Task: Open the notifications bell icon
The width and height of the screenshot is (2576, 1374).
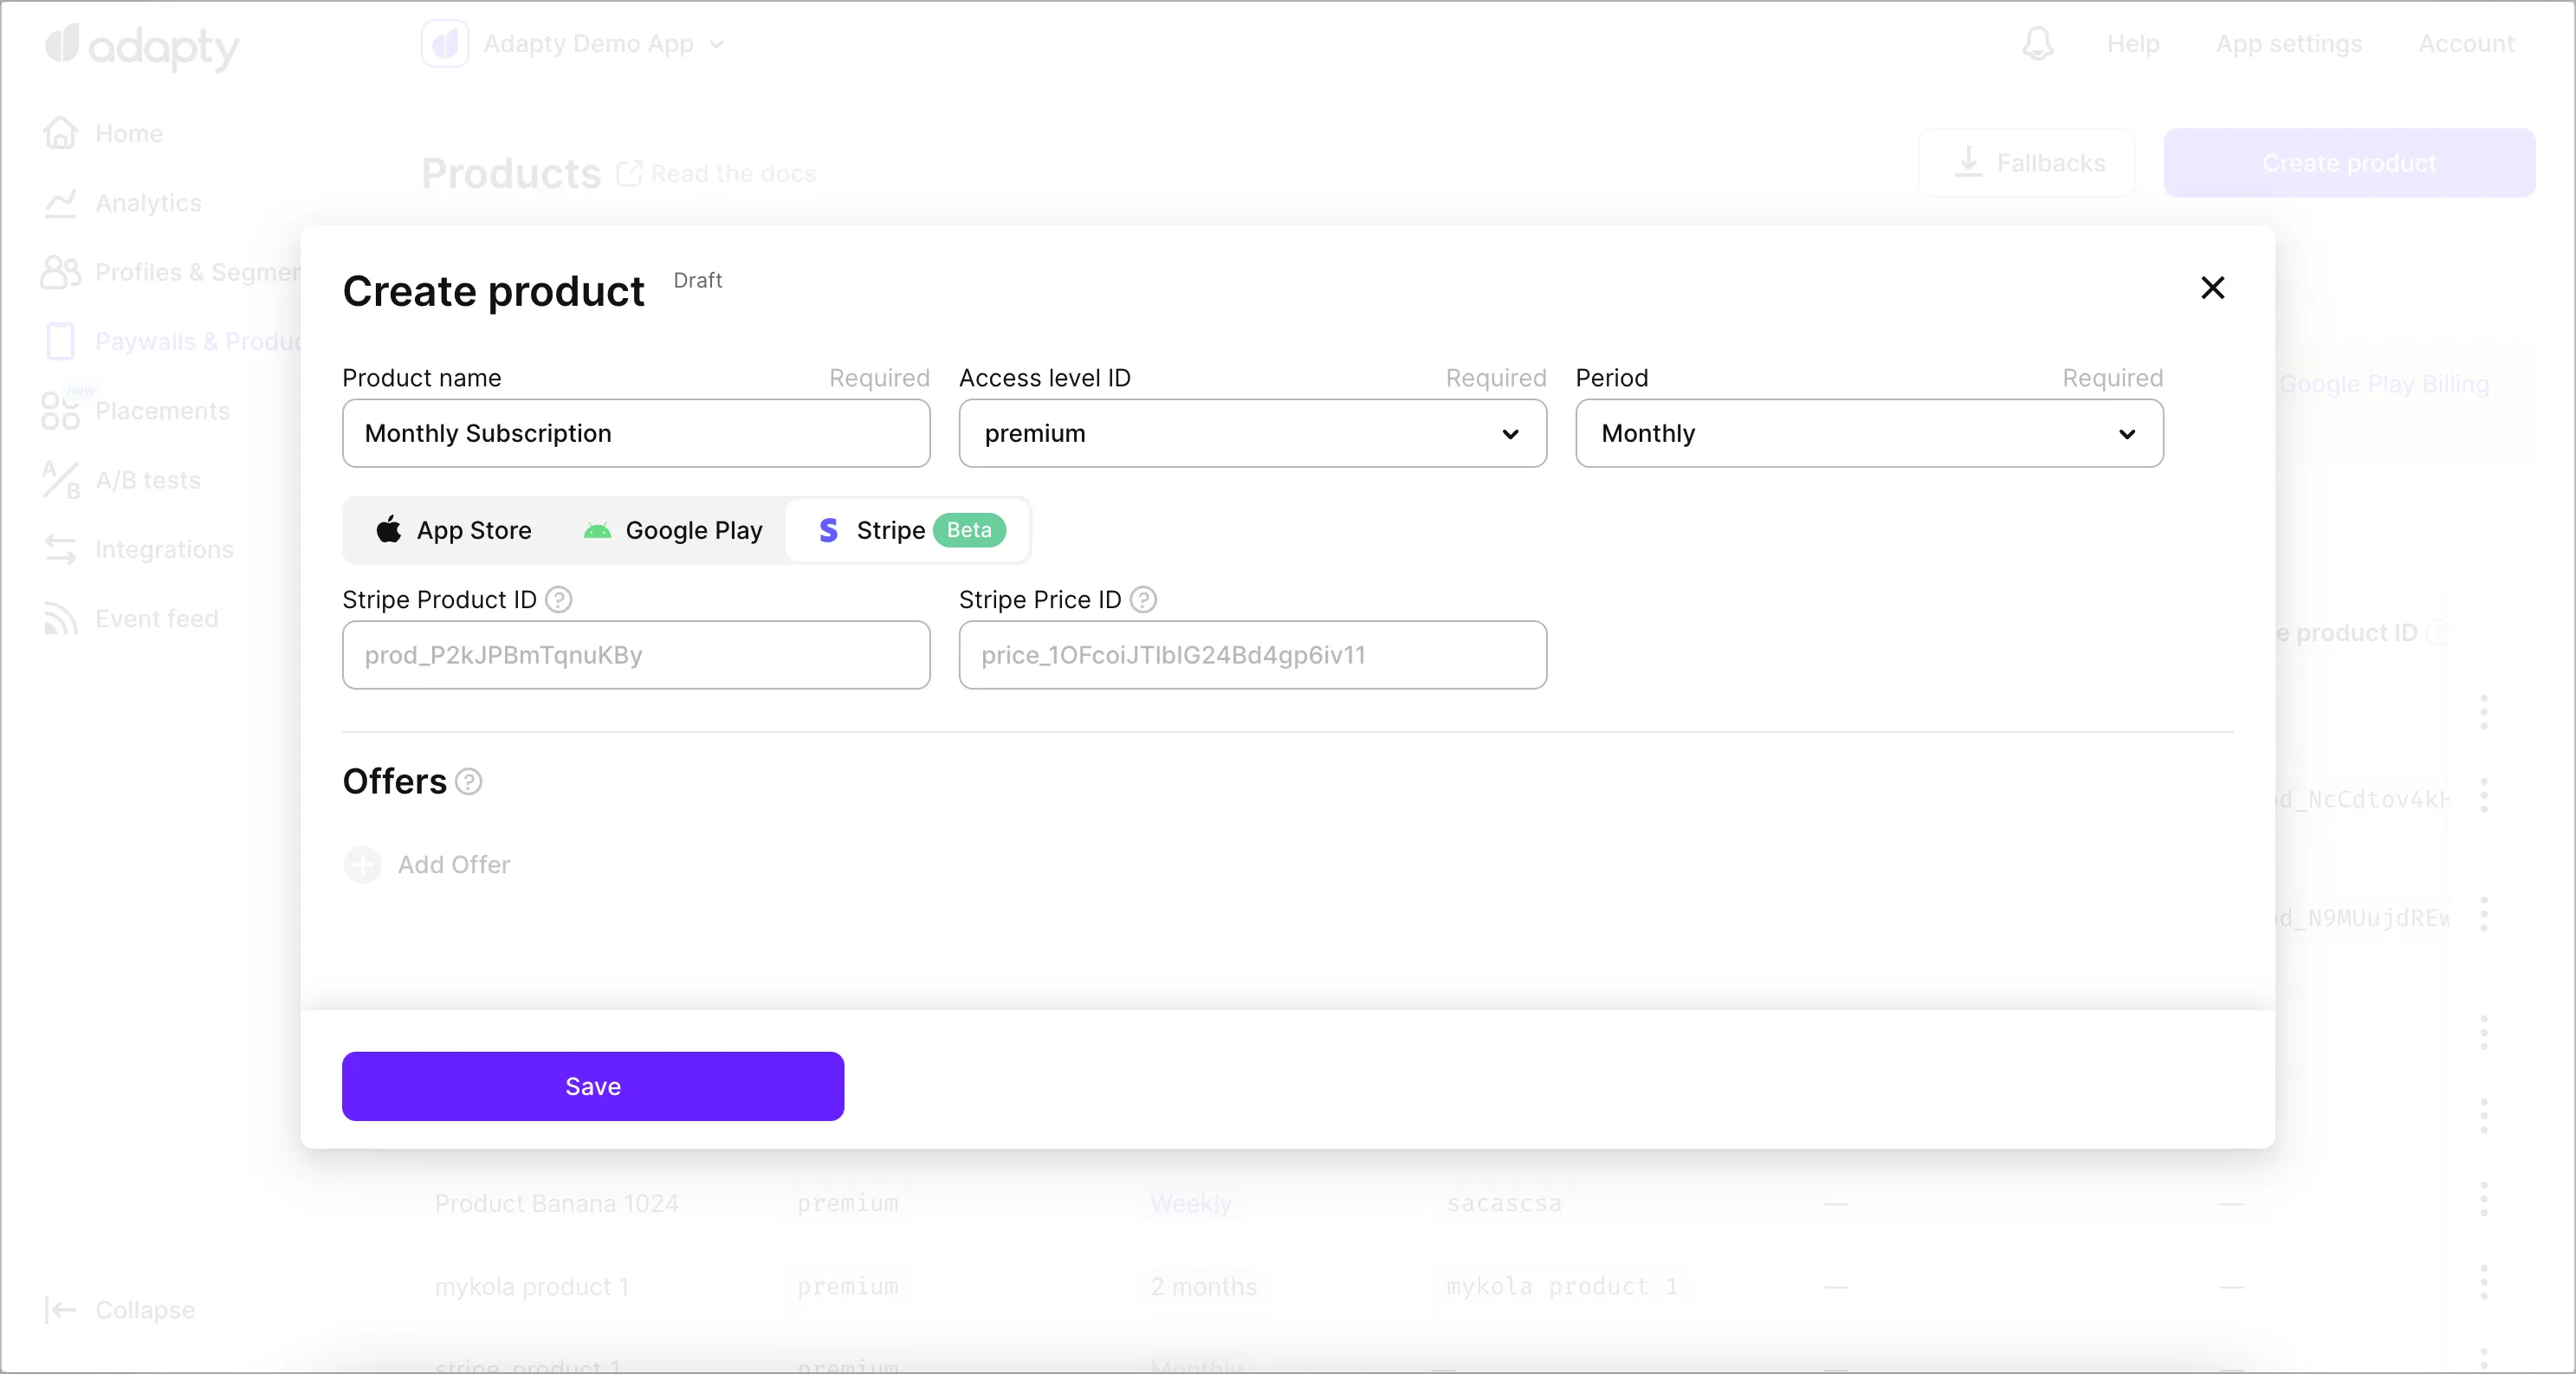Action: [2037, 44]
